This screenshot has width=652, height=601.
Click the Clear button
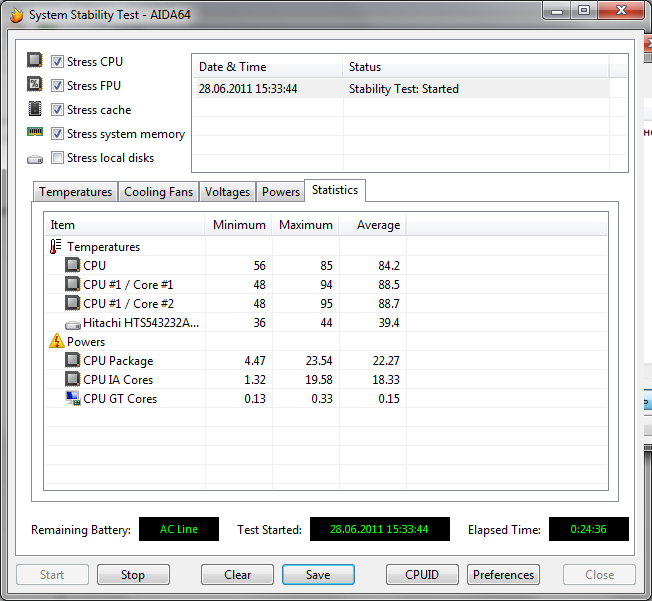point(237,574)
